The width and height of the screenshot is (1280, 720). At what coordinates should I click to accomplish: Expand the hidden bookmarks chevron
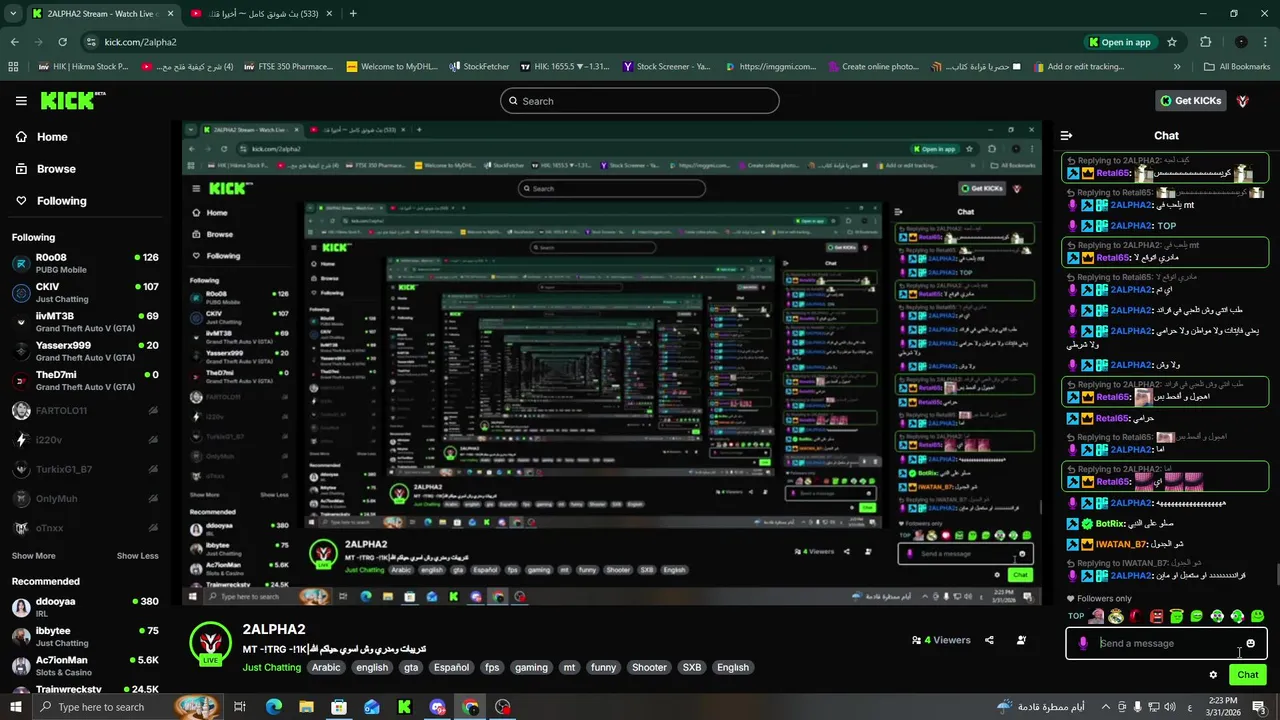coord(1177,67)
